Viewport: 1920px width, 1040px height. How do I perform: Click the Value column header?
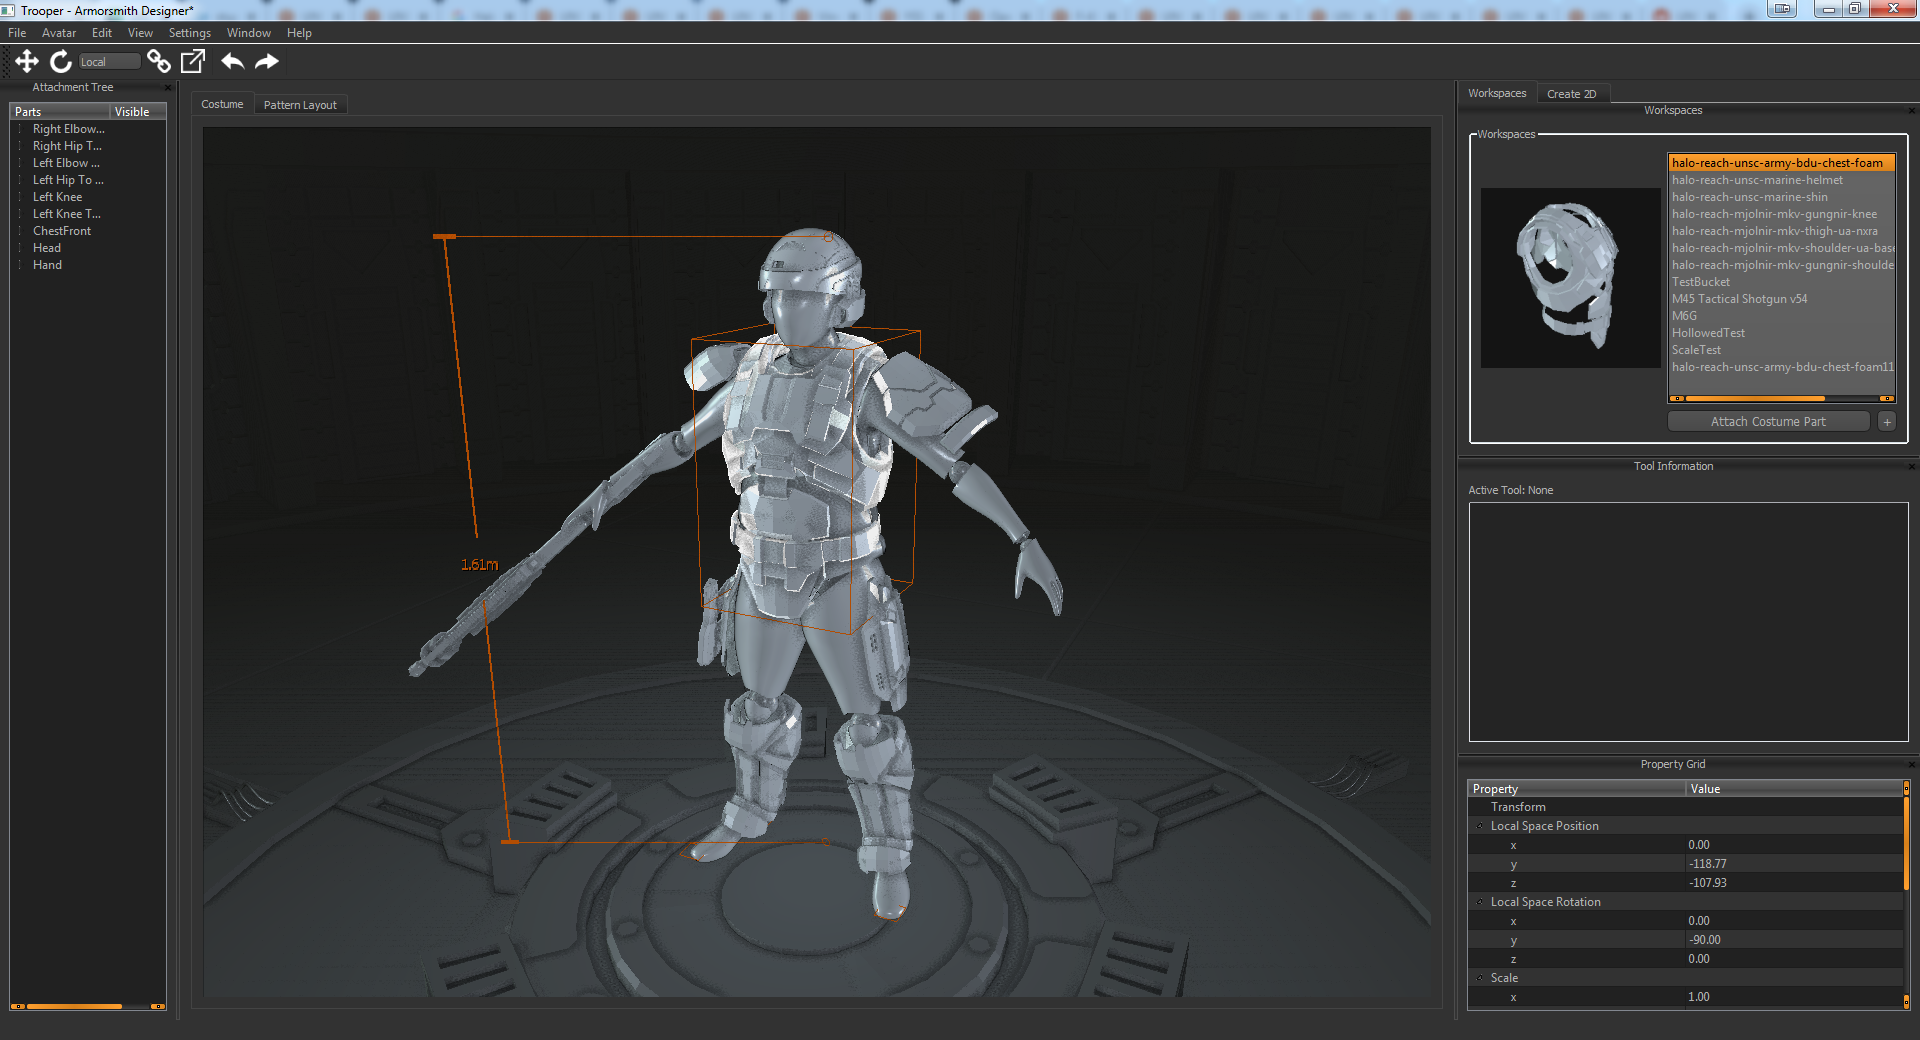[x=1794, y=789]
